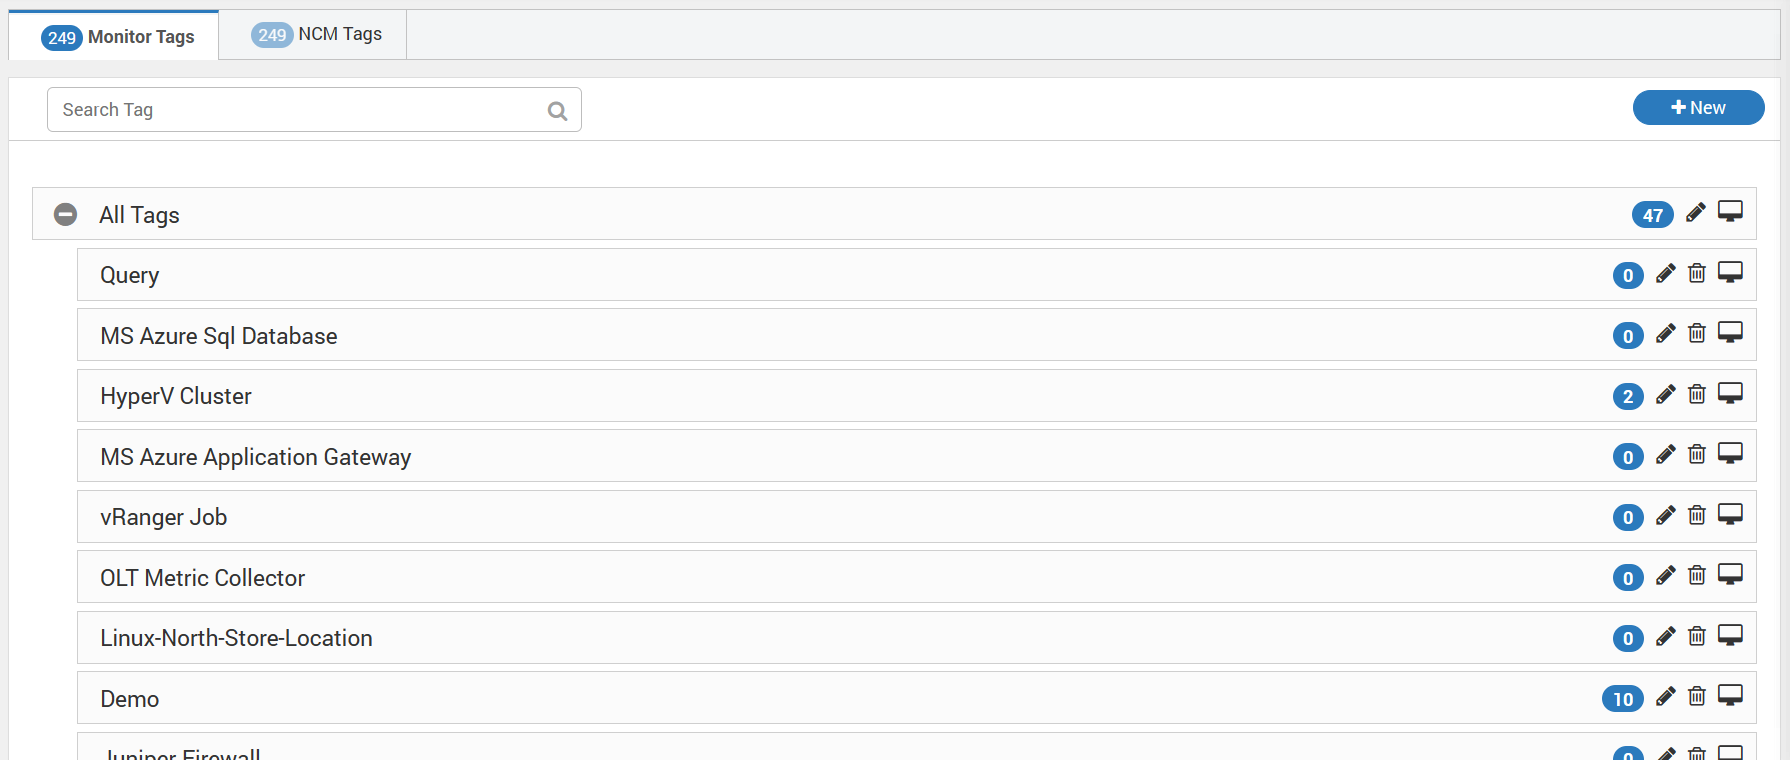This screenshot has height=760, width=1790.
Task: Open monitor view for HyperV Cluster tag
Action: (x=1730, y=394)
